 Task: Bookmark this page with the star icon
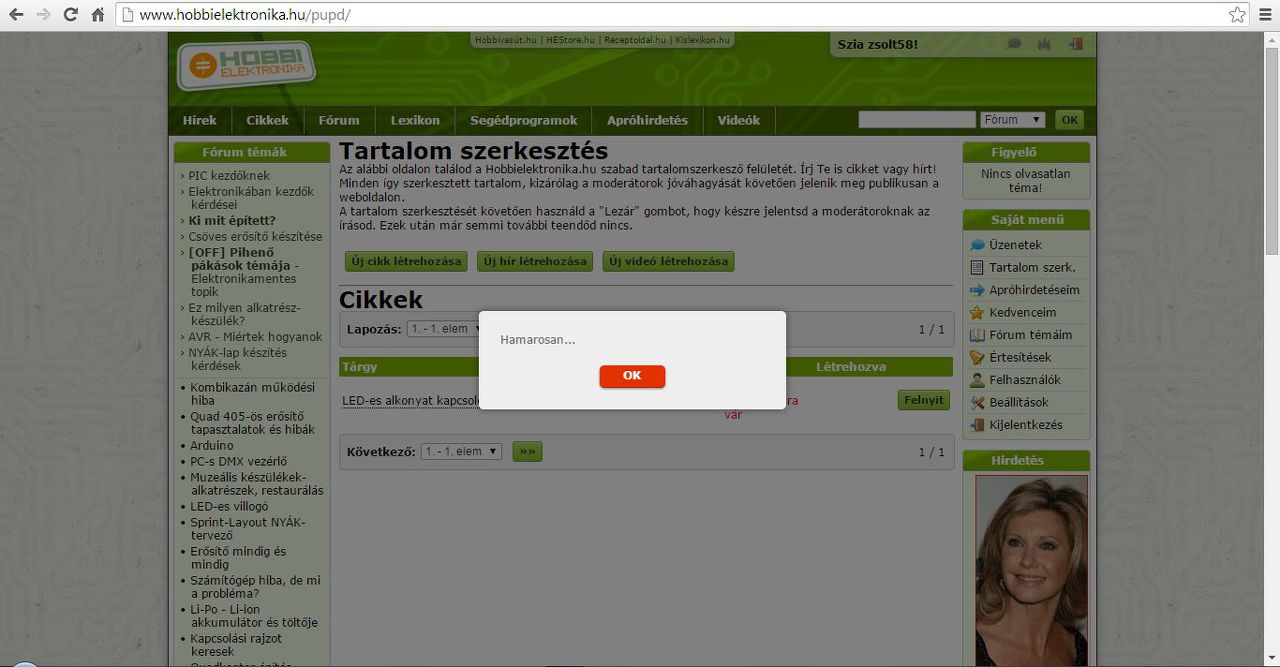click(1237, 15)
